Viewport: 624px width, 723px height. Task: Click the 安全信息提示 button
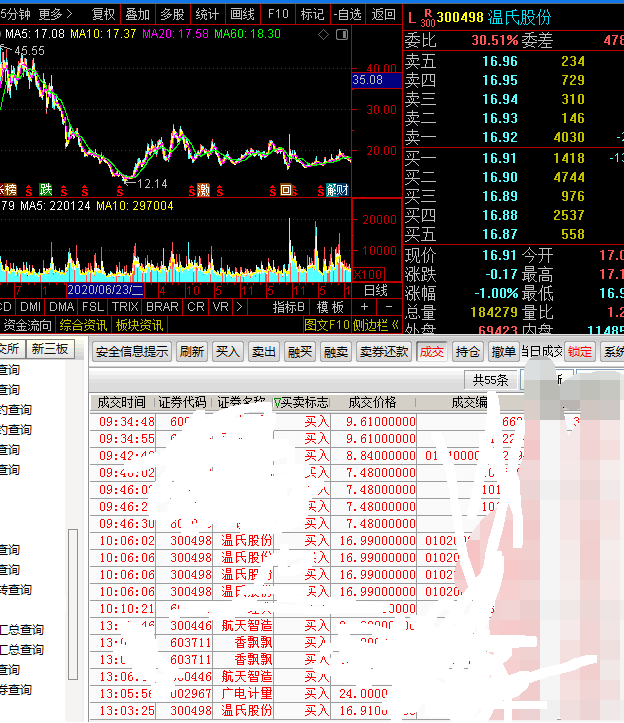tap(132, 352)
